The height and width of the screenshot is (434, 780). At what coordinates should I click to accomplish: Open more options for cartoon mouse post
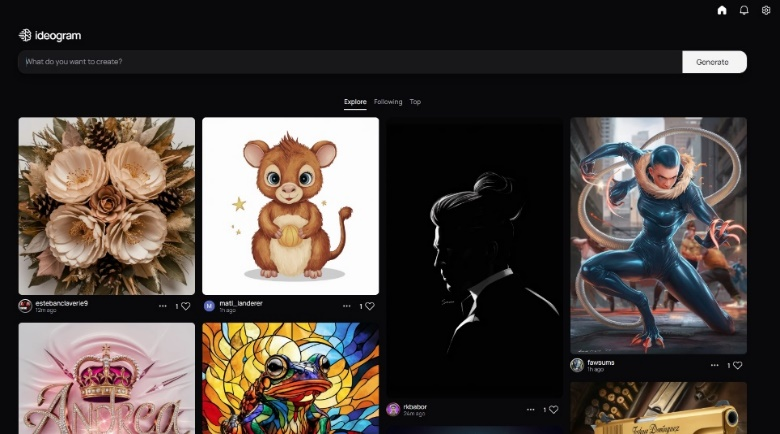(x=346, y=306)
